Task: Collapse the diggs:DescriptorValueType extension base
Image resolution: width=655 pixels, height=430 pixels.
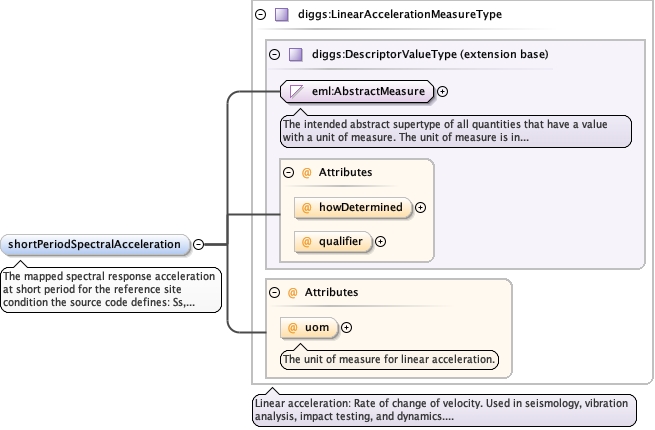Action: pos(274,54)
